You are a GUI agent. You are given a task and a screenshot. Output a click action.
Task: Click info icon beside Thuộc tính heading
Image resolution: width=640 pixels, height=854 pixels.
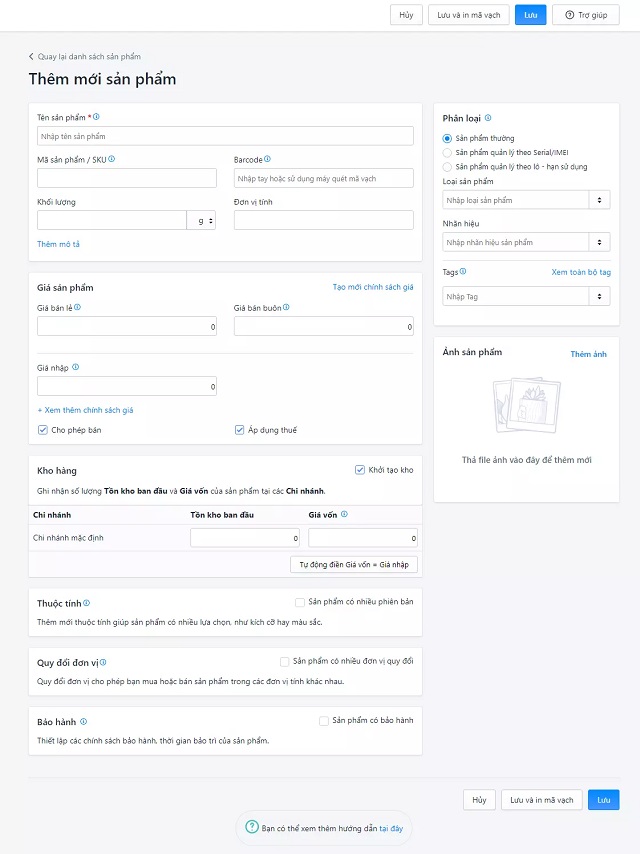pos(86,603)
